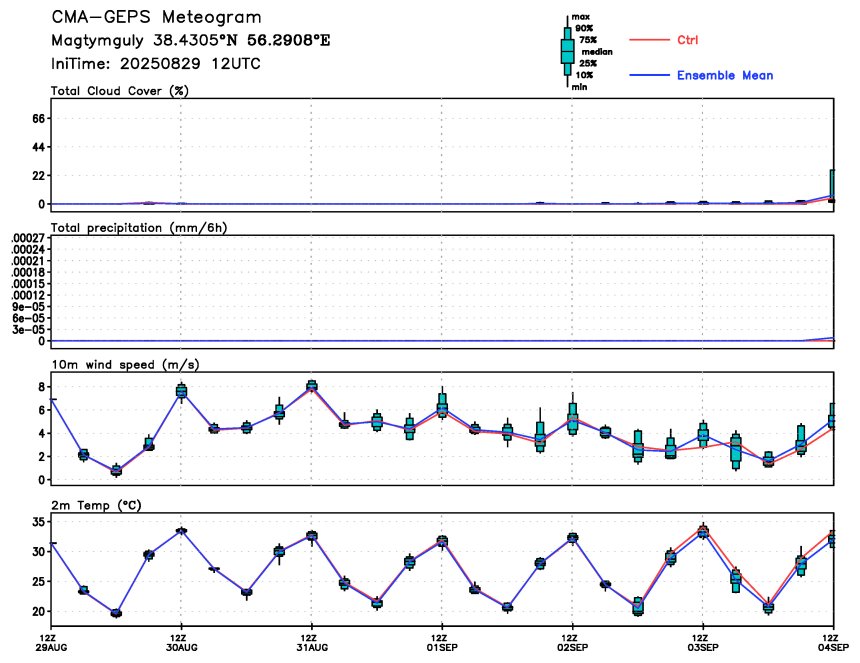Image resolution: width=860 pixels, height=663 pixels.
Task: Click the '9e-05' precipitation axis value
Action: 29,307
